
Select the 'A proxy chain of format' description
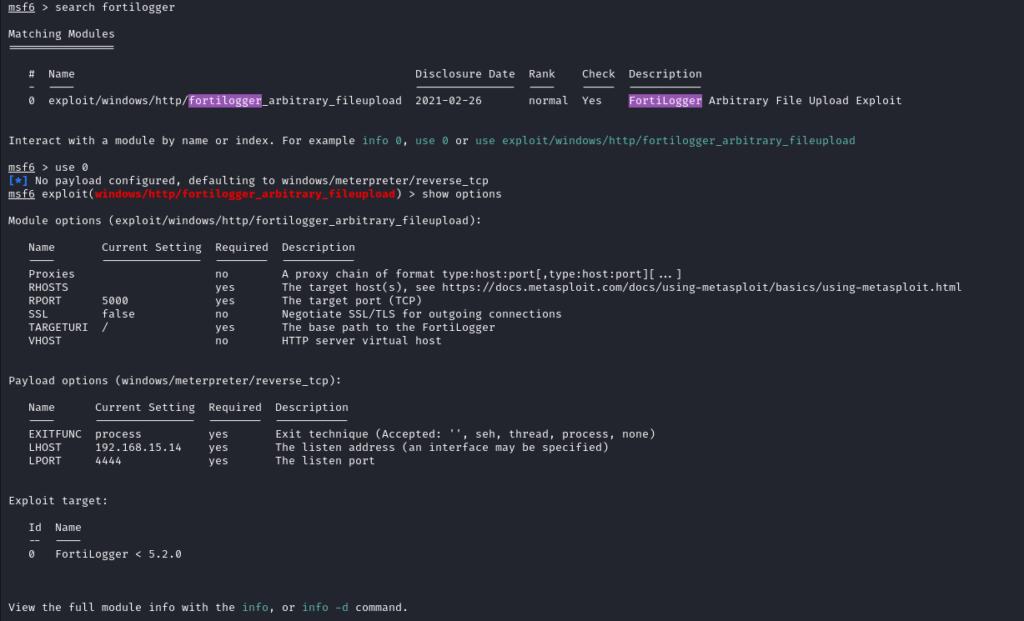tap(482, 274)
